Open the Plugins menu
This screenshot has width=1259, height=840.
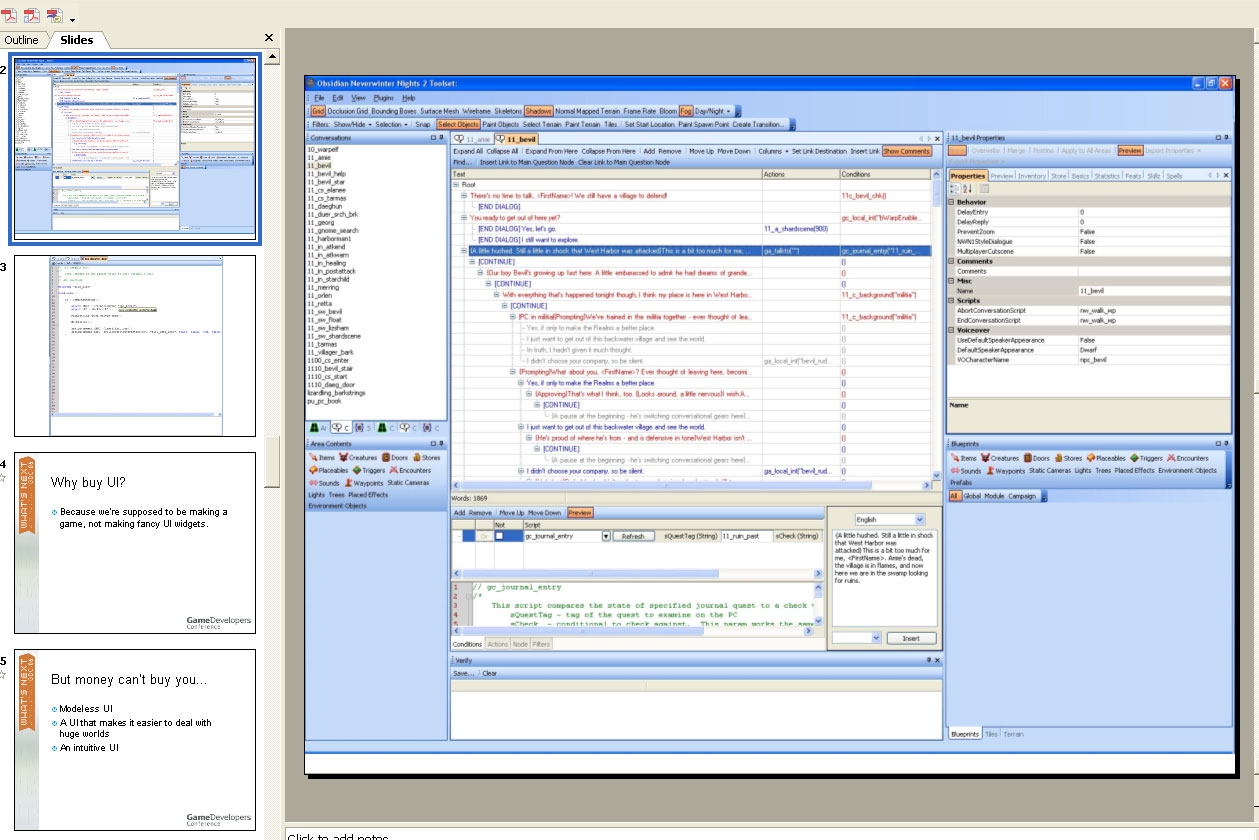pyautogui.click(x=384, y=98)
